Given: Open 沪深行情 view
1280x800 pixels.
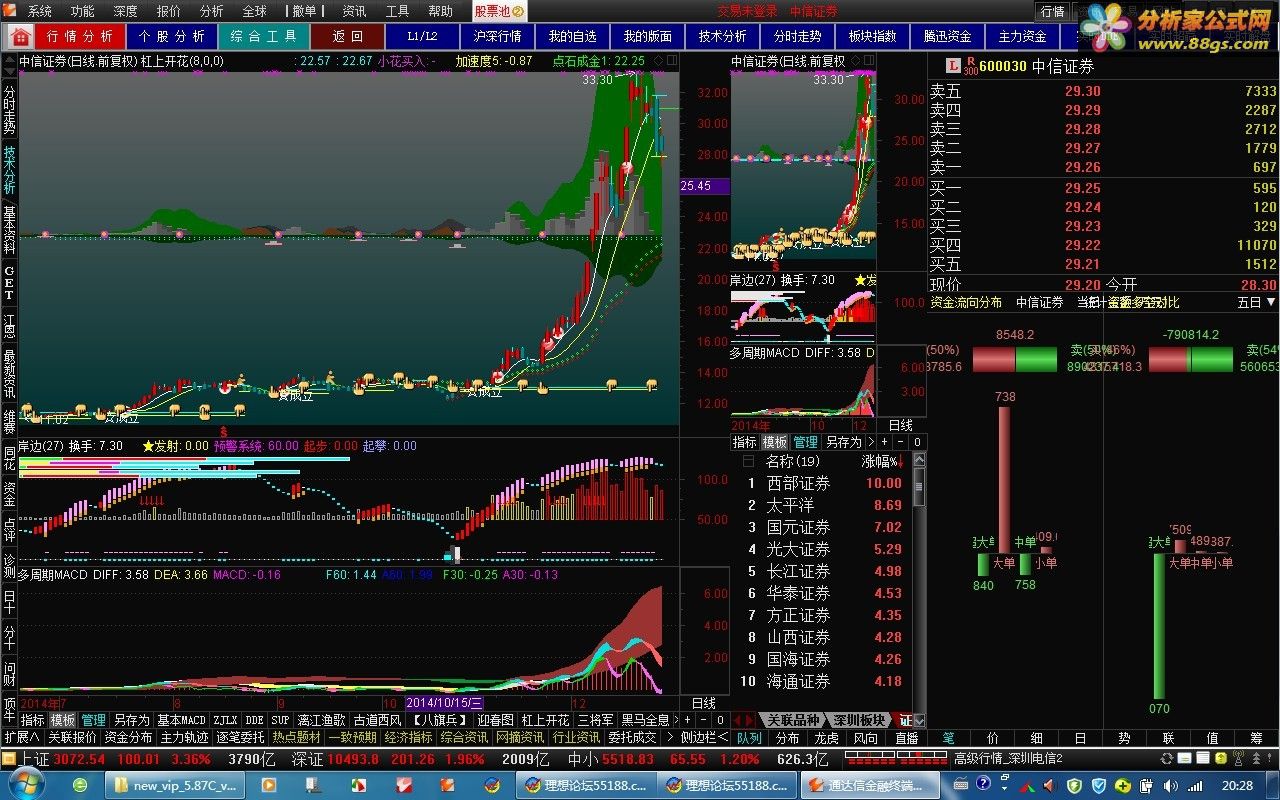Looking at the screenshot, I should point(497,36).
